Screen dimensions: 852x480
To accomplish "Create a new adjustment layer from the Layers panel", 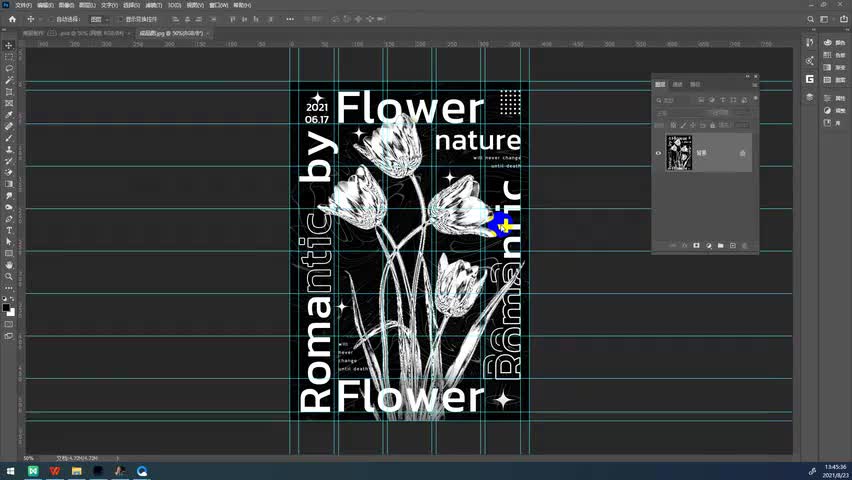I will point(709,246).
